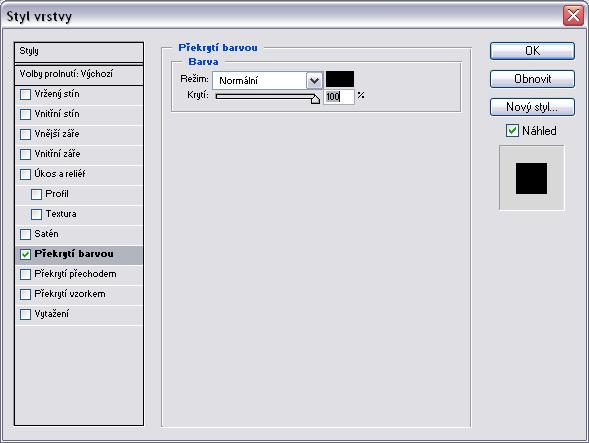The width and height of the screenshot is (589, 443).
Task: Enable the Vnější záře effect checkbox
Action: pyautogui.click(x=25, y=134)
